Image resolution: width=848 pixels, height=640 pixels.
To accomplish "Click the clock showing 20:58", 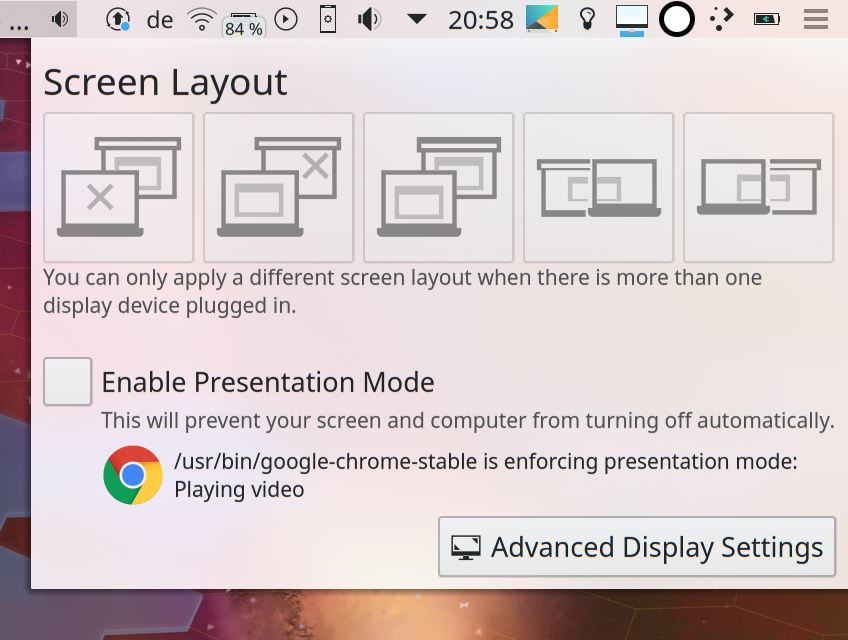I will point(481,19).
